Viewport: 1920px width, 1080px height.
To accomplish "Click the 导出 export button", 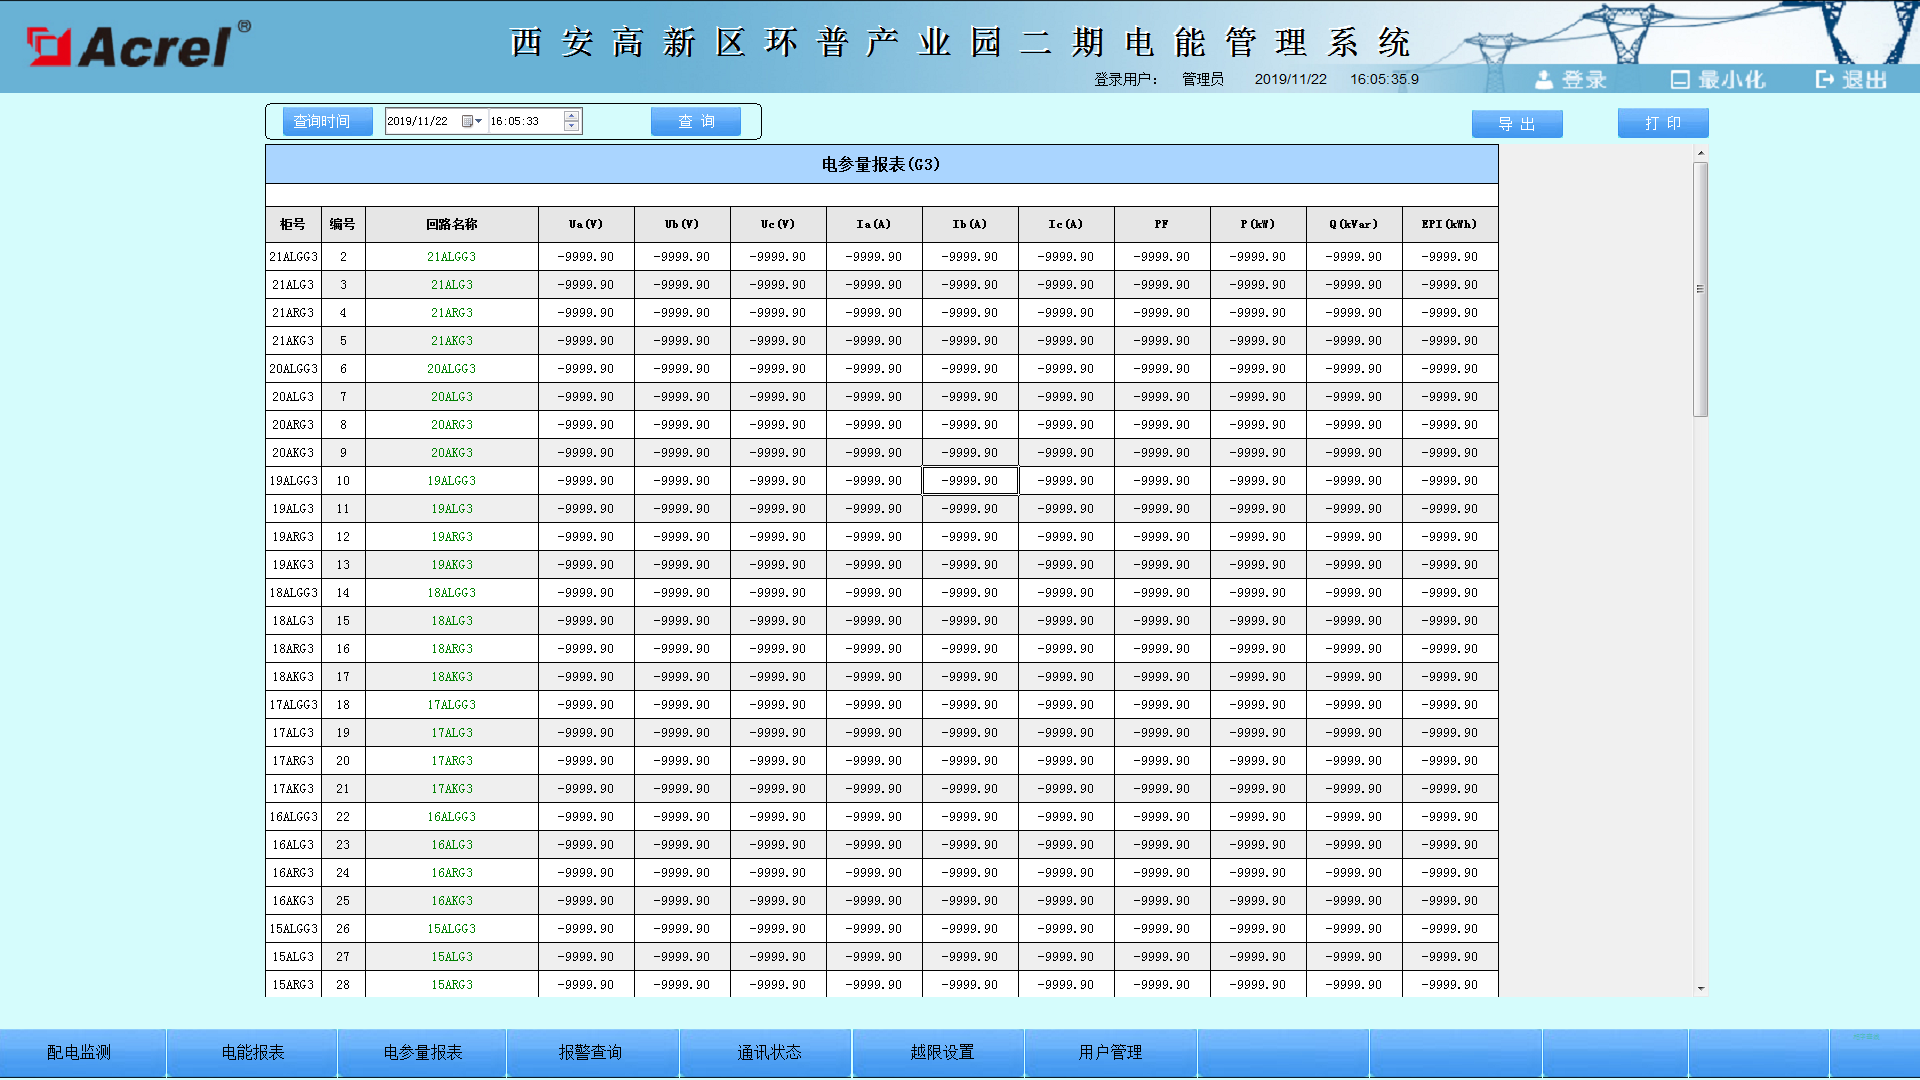I will click(x=1517, y=123).
